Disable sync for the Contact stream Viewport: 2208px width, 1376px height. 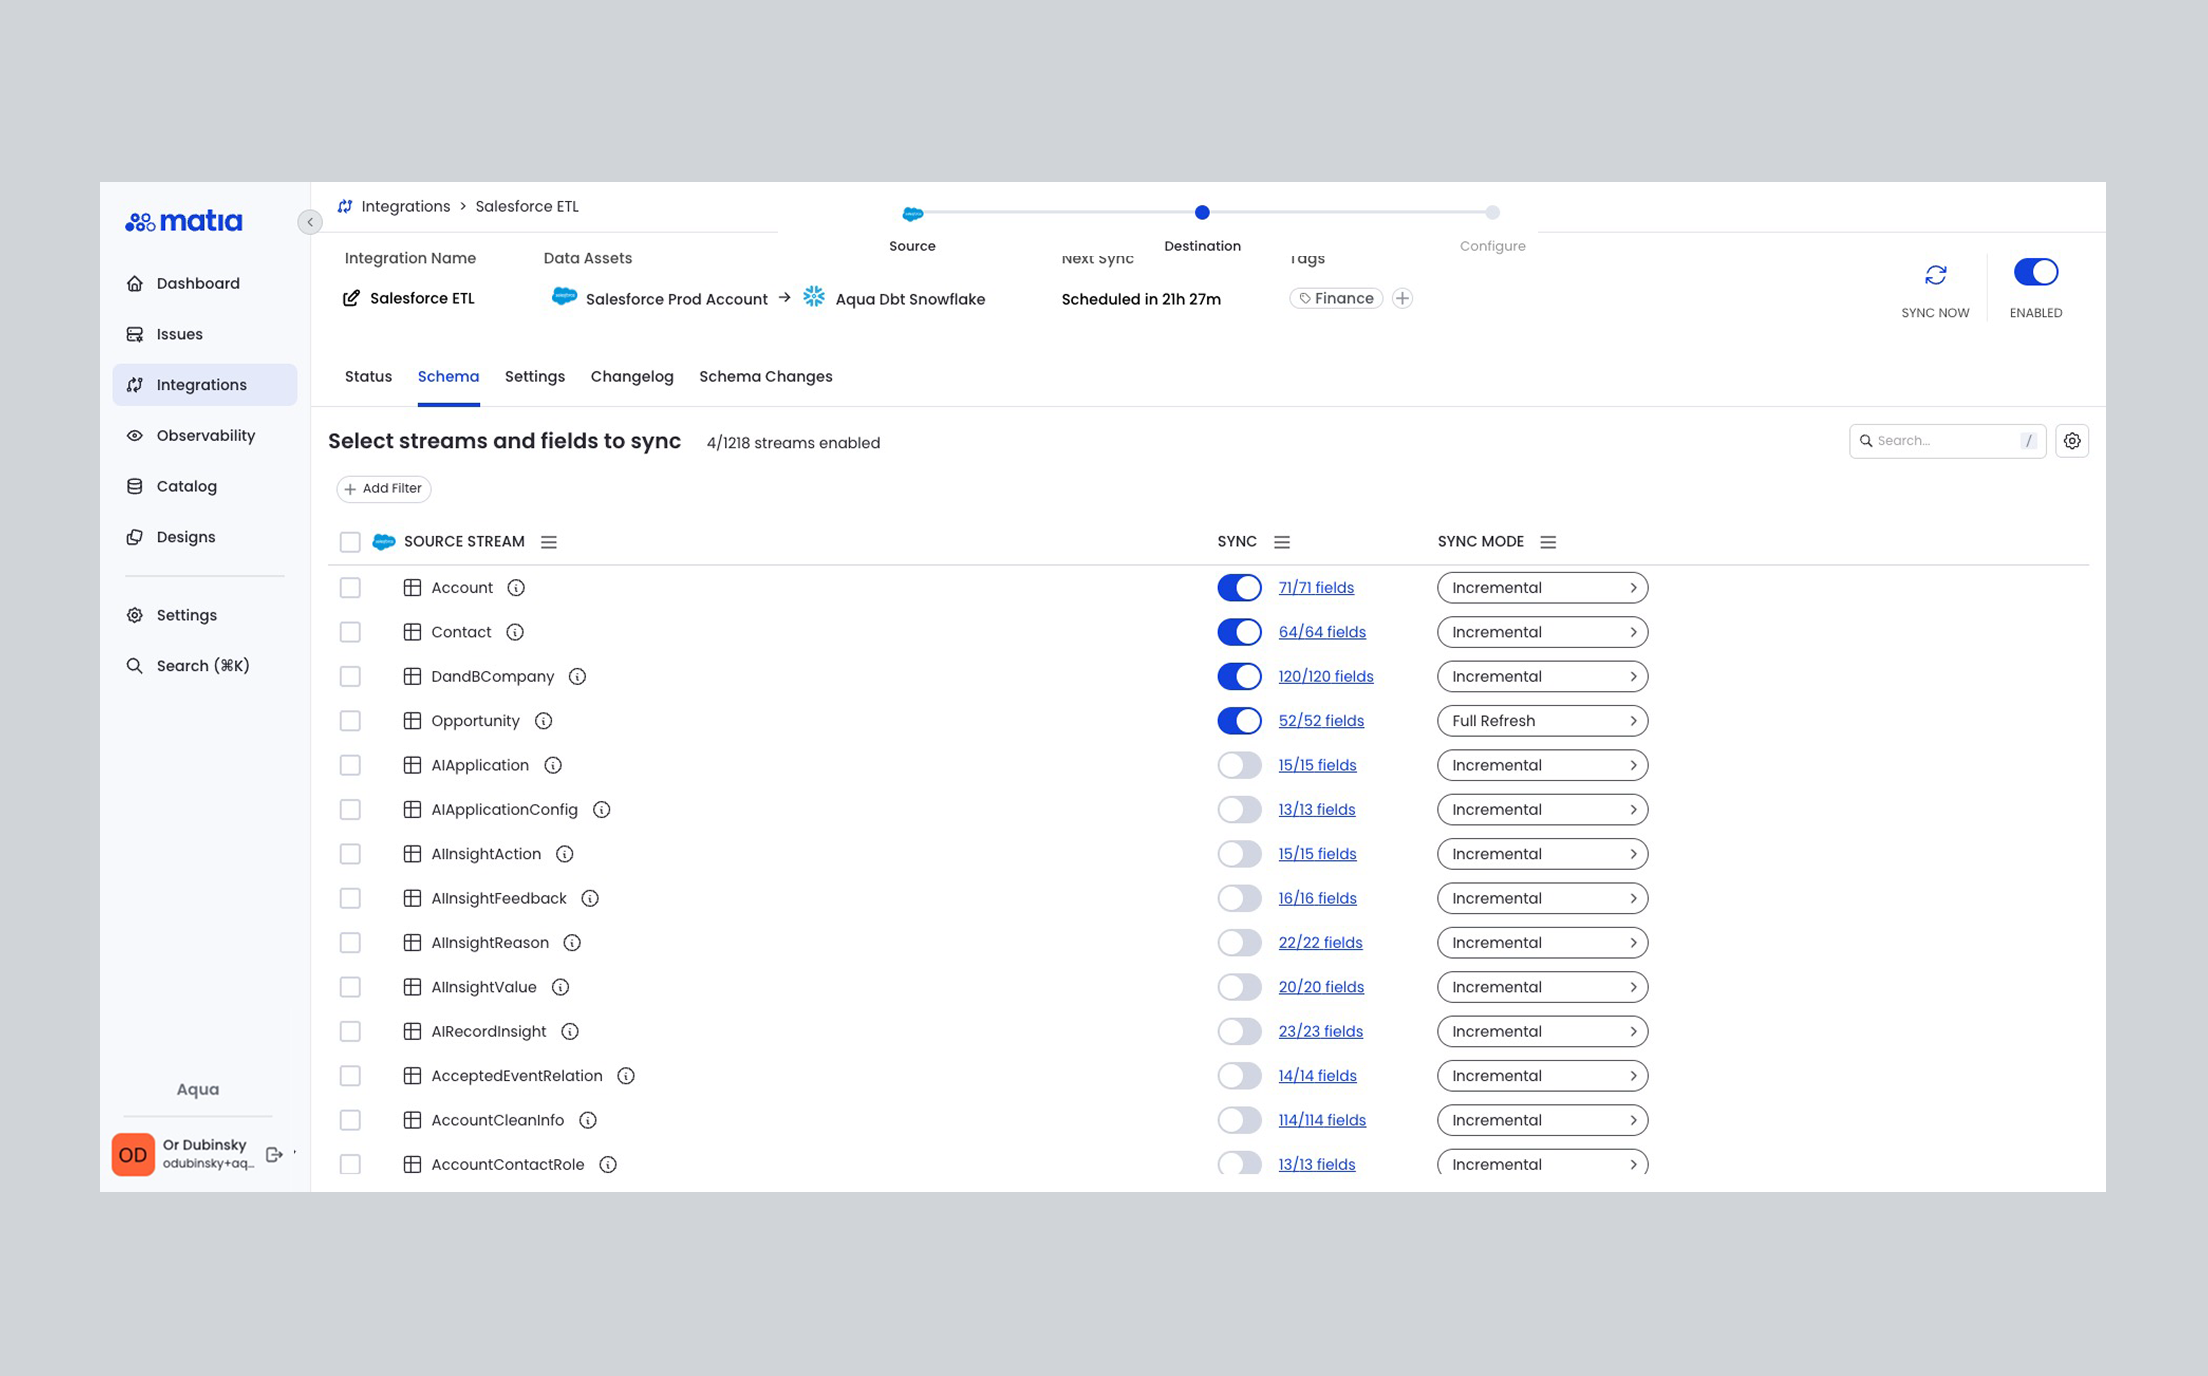(x=1239, y=632)
